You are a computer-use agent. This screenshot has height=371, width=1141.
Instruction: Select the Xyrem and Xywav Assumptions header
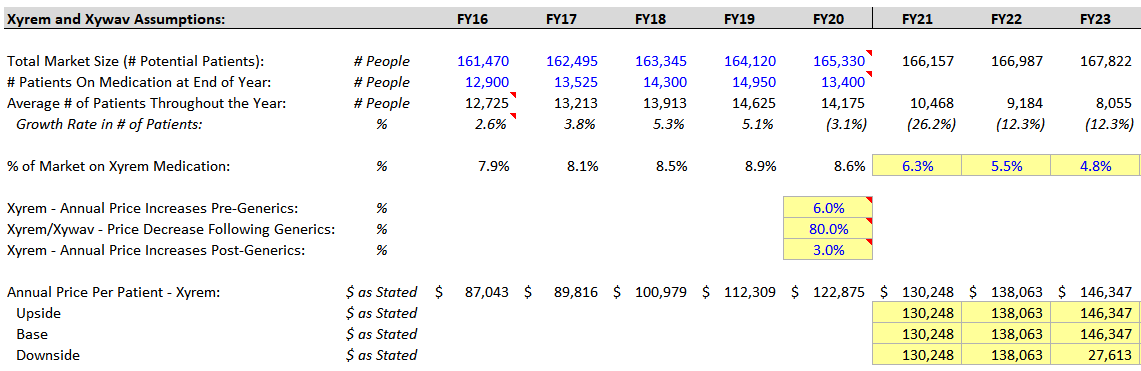(116, 20)
